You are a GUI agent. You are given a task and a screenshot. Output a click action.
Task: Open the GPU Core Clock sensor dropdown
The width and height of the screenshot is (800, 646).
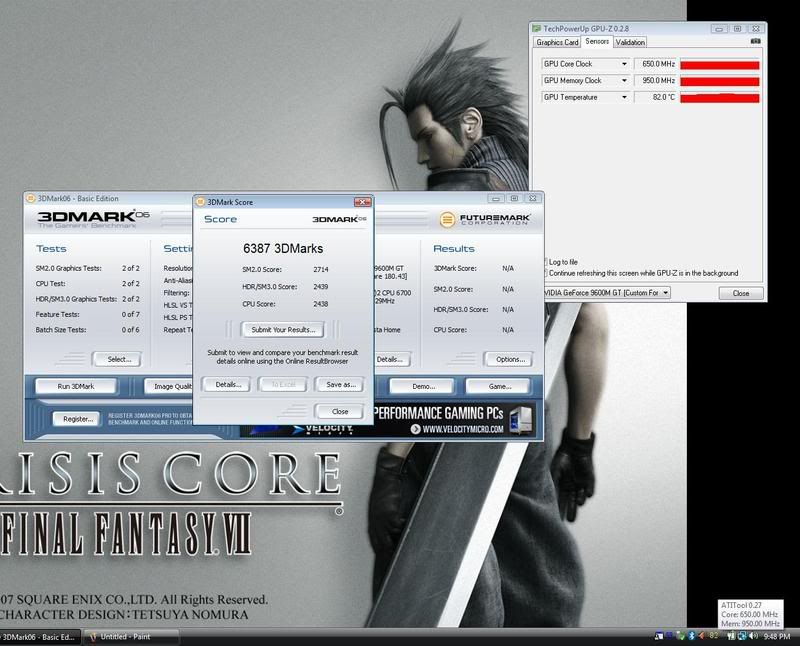point(624,64)
